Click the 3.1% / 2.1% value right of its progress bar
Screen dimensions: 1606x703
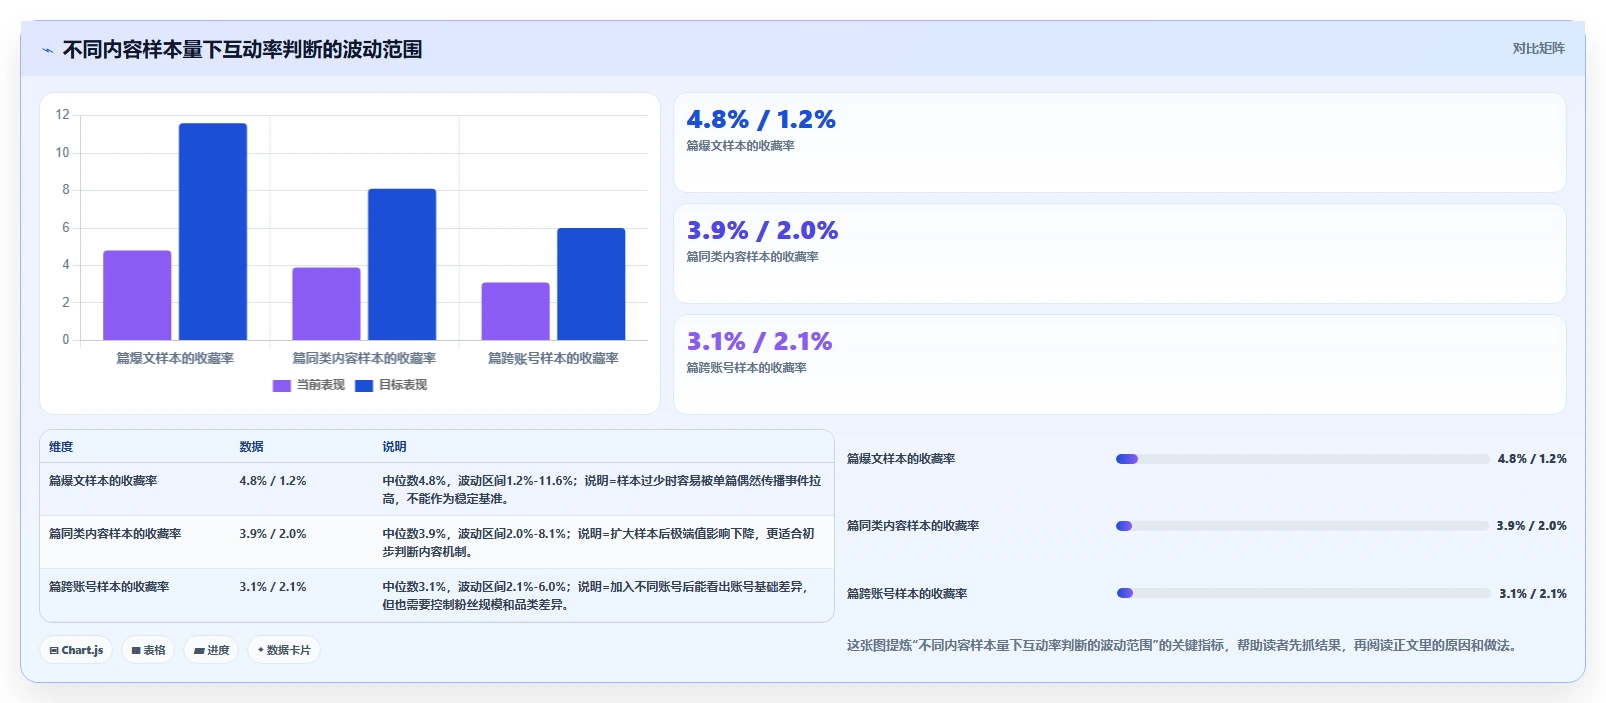coord(1533,594)
